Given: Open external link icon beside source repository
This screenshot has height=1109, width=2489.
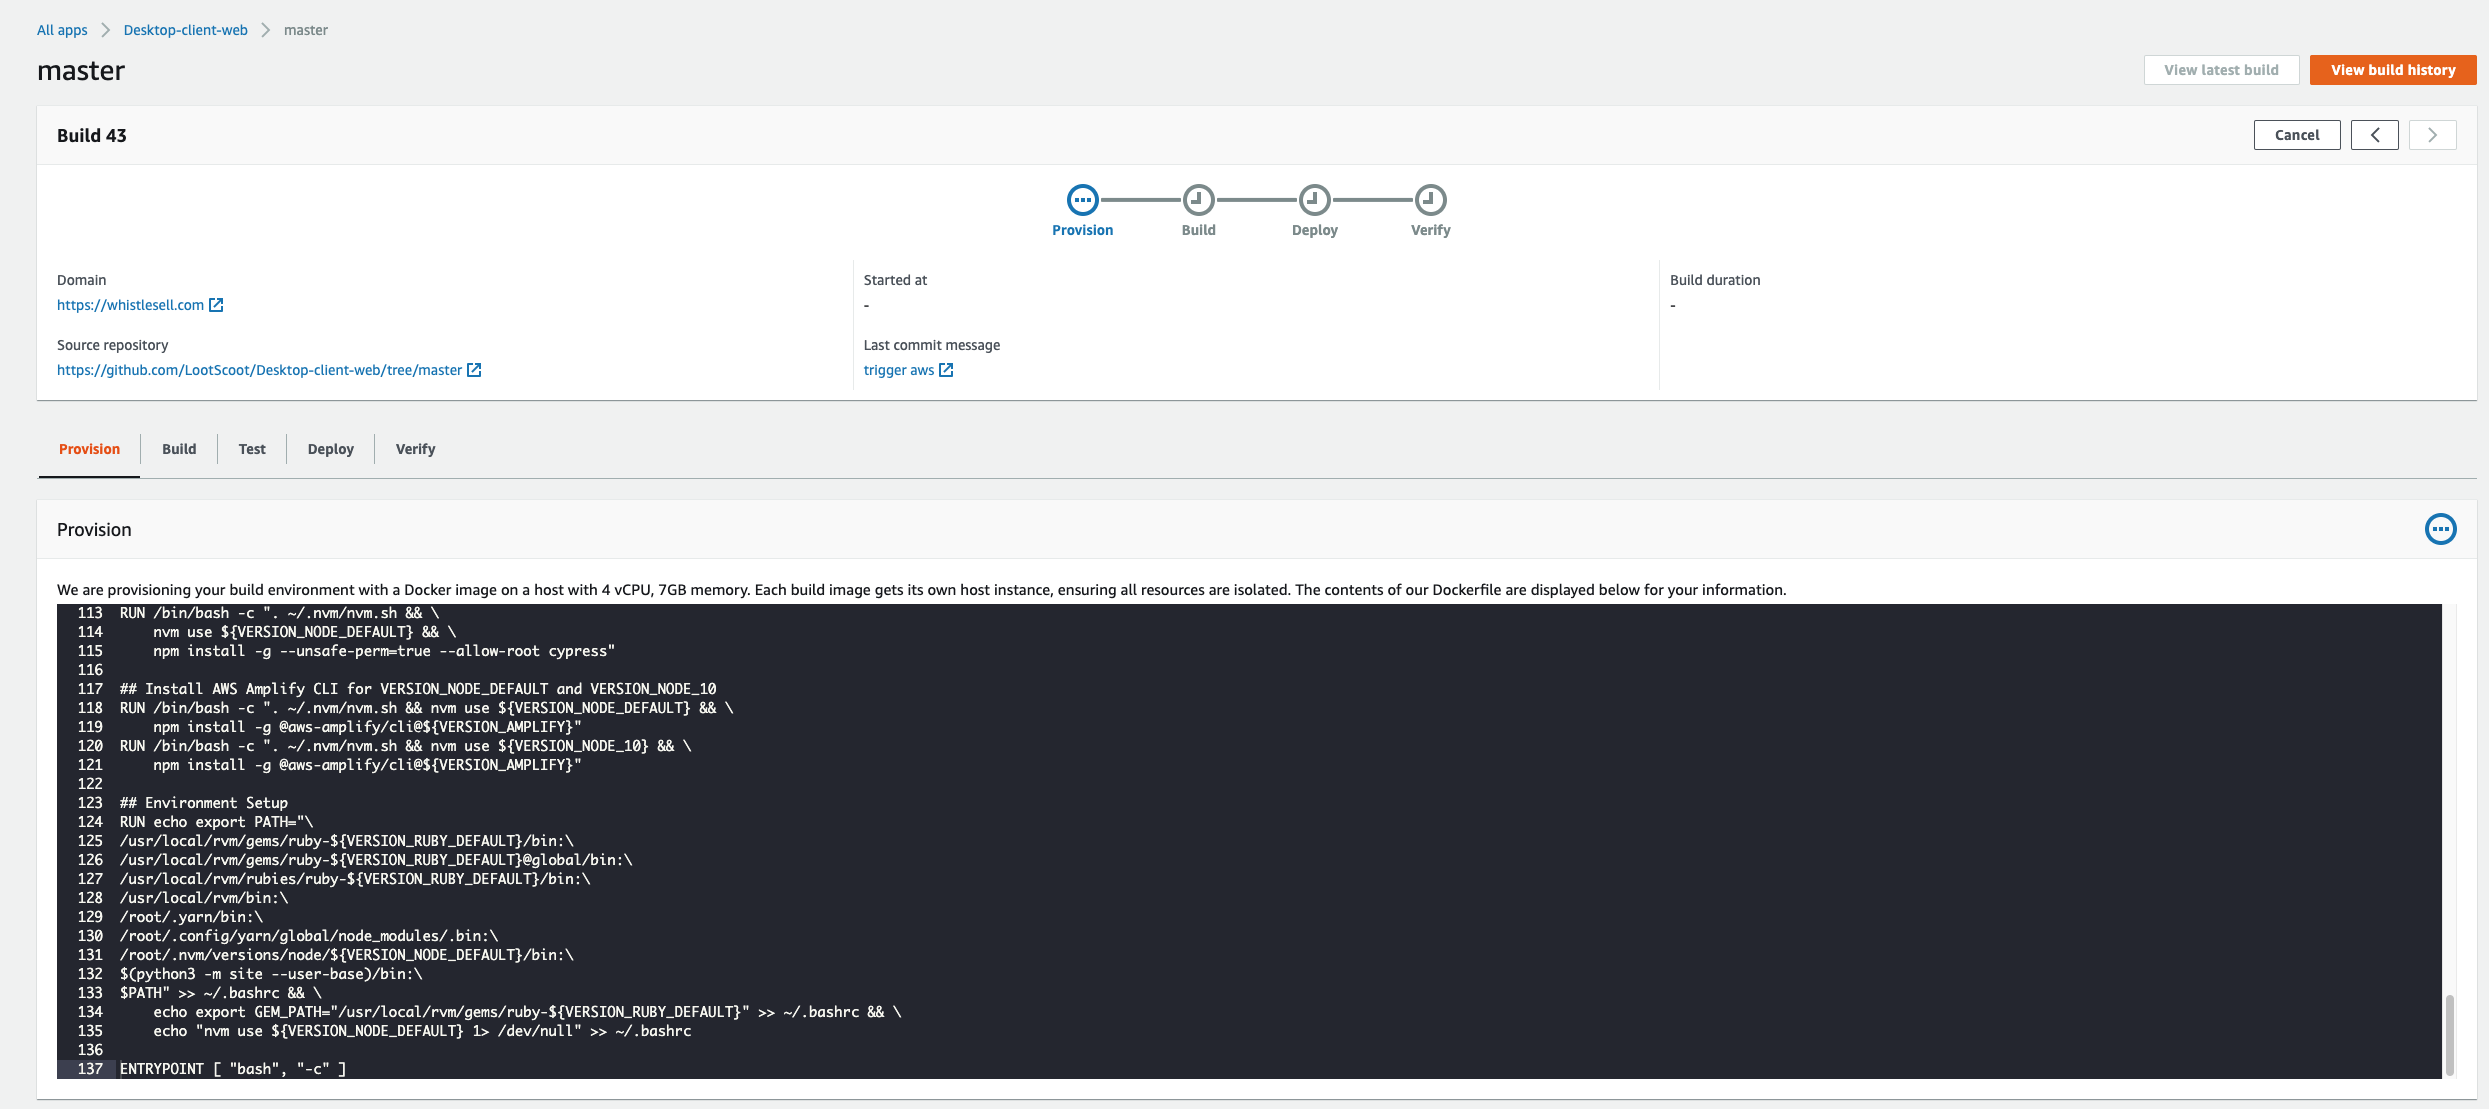Looking at the screenshot, I should [474, 369].
